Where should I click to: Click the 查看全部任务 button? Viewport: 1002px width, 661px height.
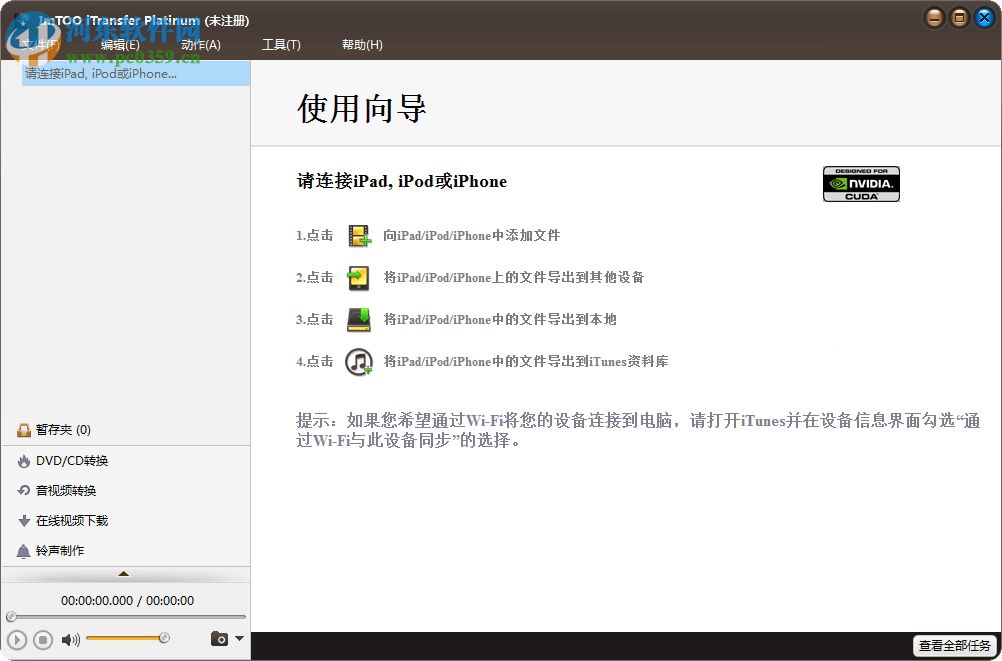coord(953,646)
